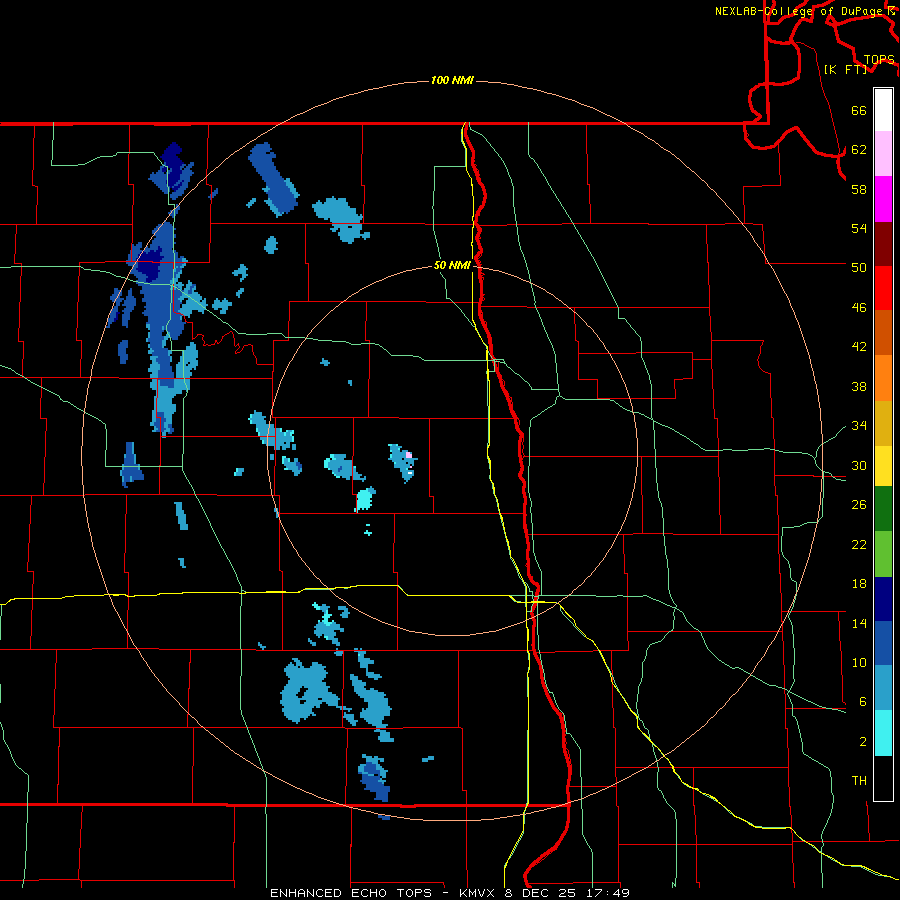
Task: Click the '22' legend value
Action: 859,544
